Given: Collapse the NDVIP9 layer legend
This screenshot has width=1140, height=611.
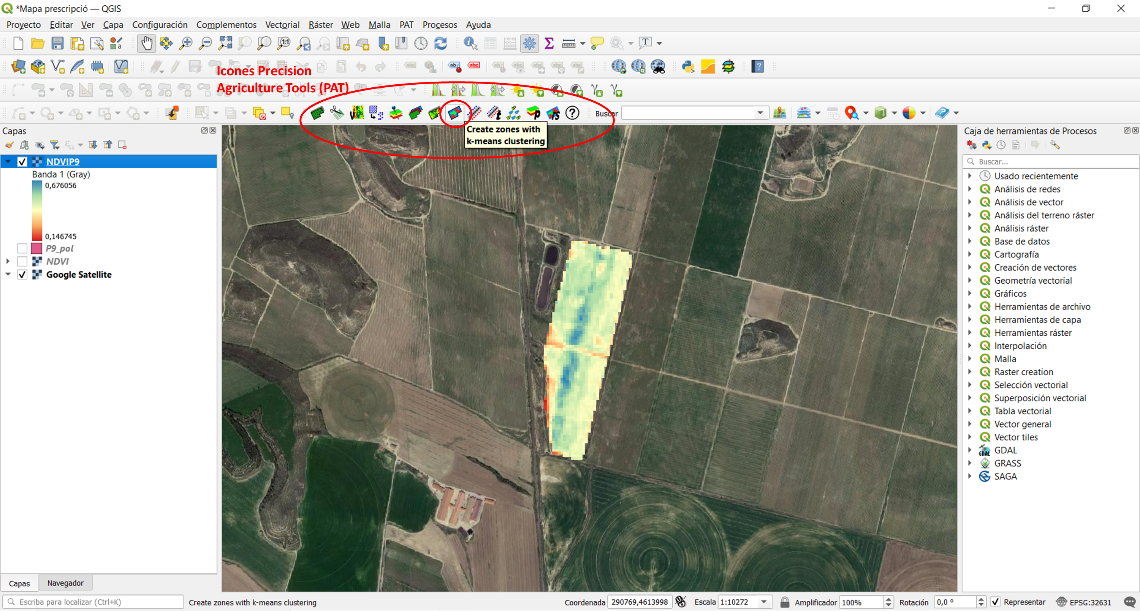Looking at the screenshot, I should [x=9, y=161].
